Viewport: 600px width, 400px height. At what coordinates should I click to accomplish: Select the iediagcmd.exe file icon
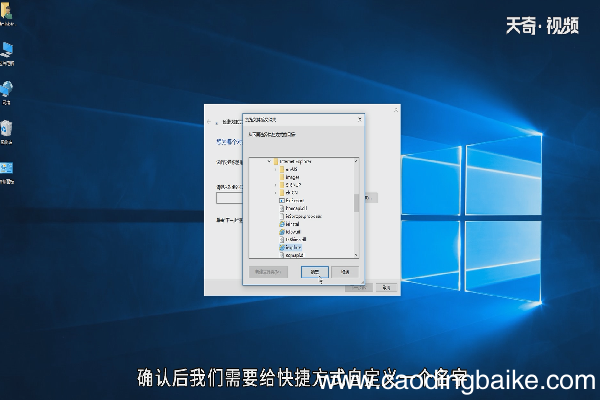coord(282,216)
